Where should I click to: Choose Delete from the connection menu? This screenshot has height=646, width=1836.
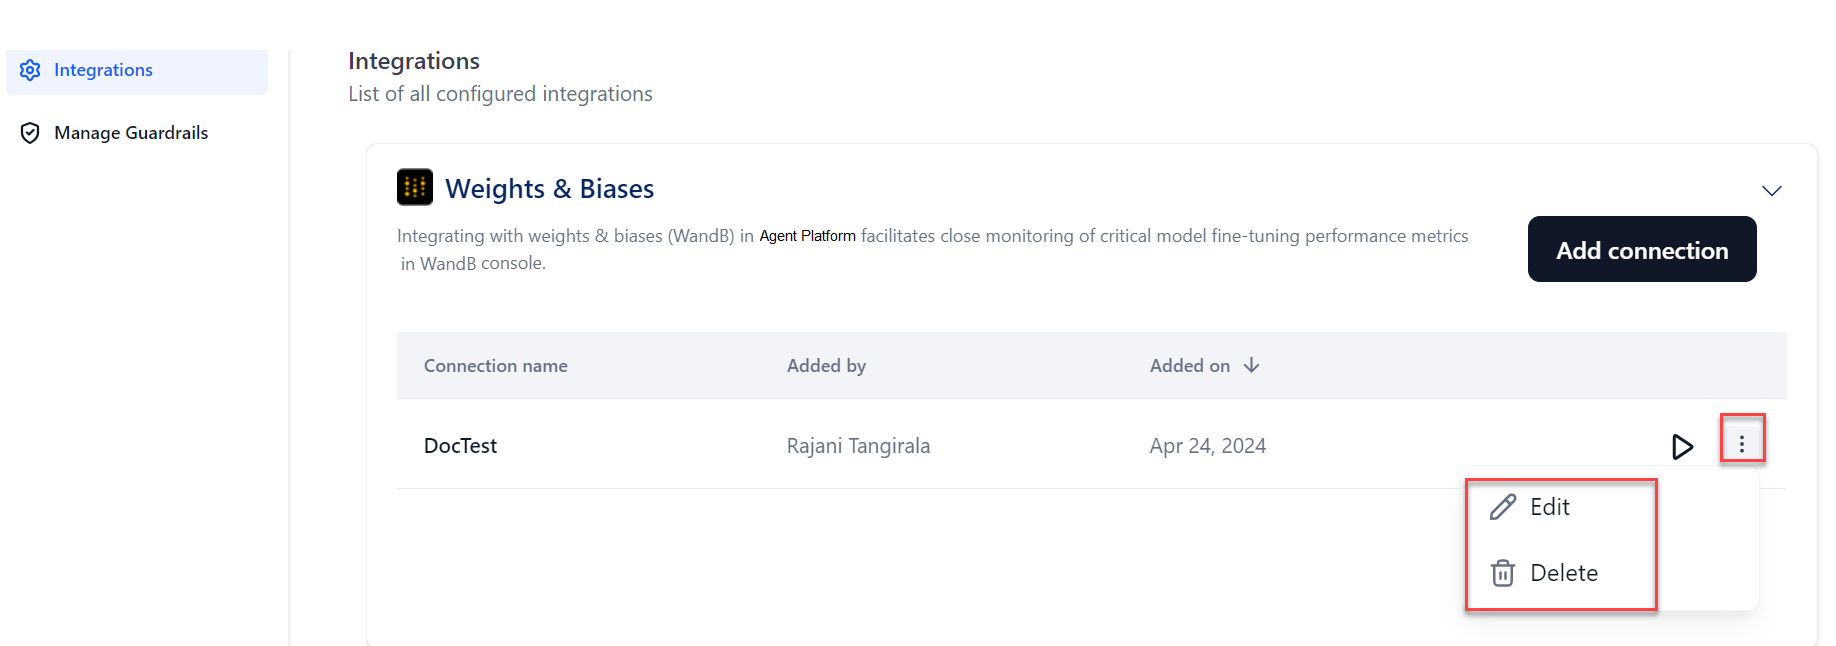(x=1564, y=573)
